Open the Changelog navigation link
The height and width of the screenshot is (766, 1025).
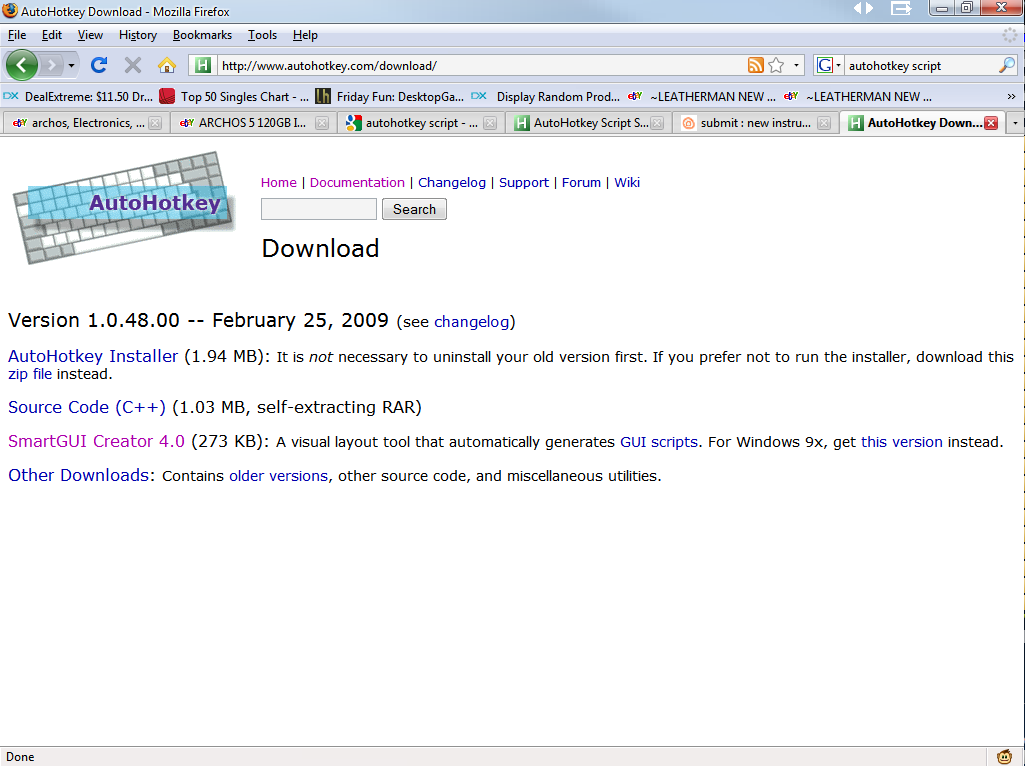(x=452, y=183)
